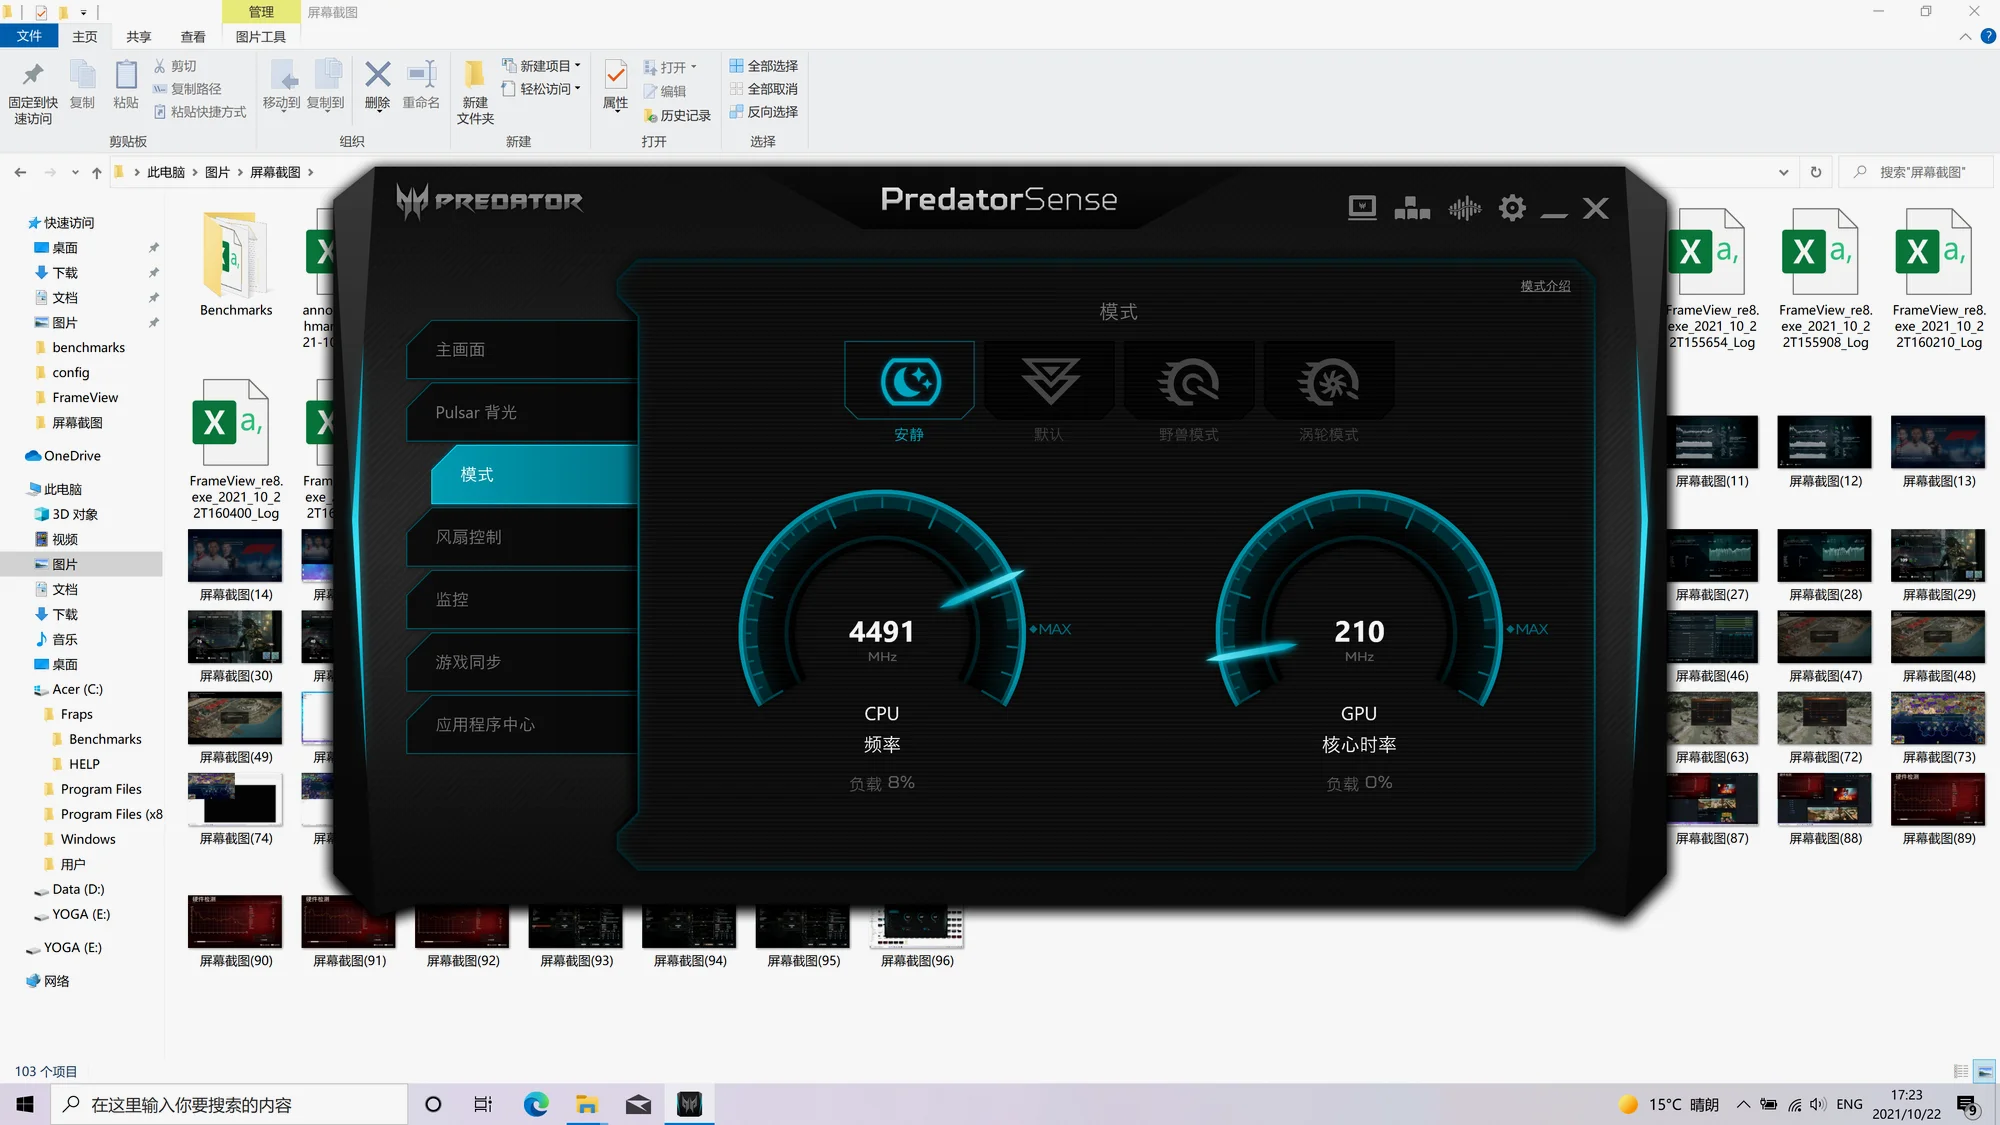Click the 粘贴 ribbon icon
The width and height of the screenshot is (2000, 1125).
tap(126, 75)
